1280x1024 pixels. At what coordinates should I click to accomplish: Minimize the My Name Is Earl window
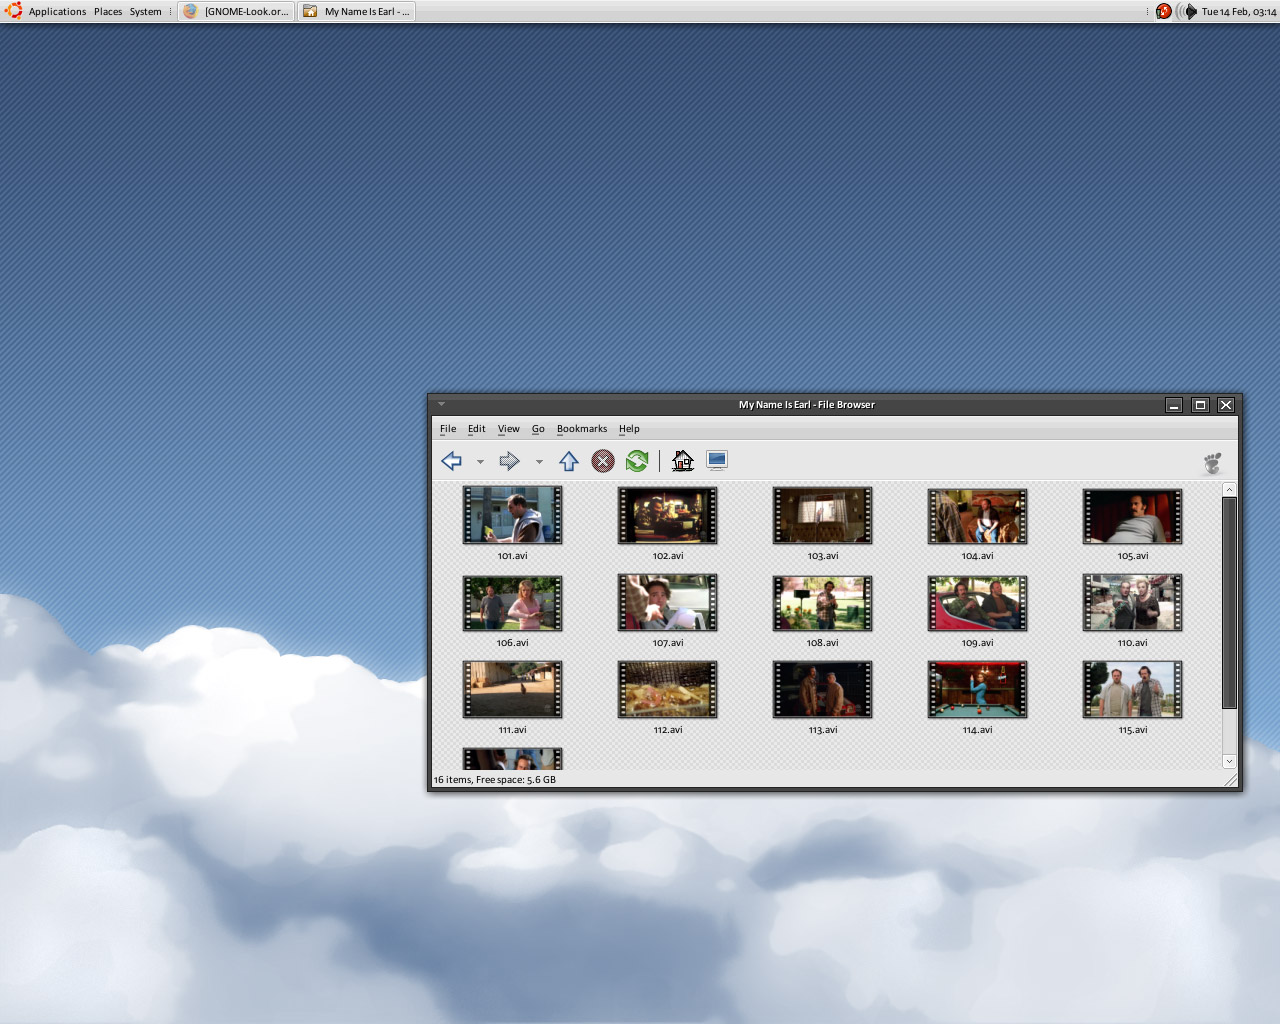1174,405
